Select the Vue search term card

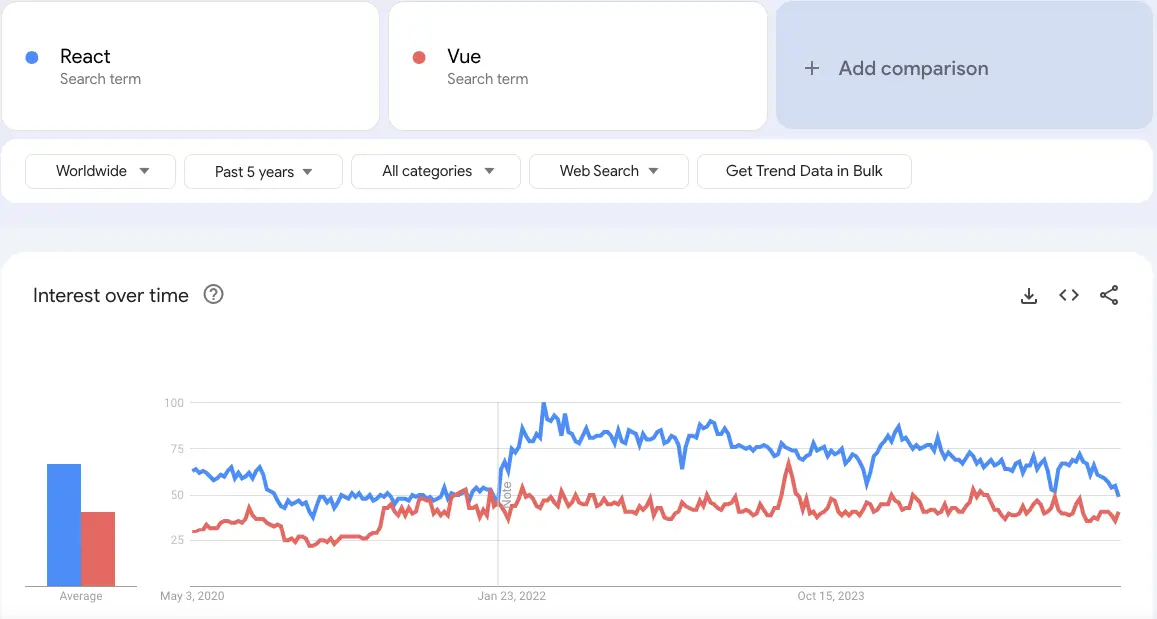pyautogui.click(x=577, y=66)
